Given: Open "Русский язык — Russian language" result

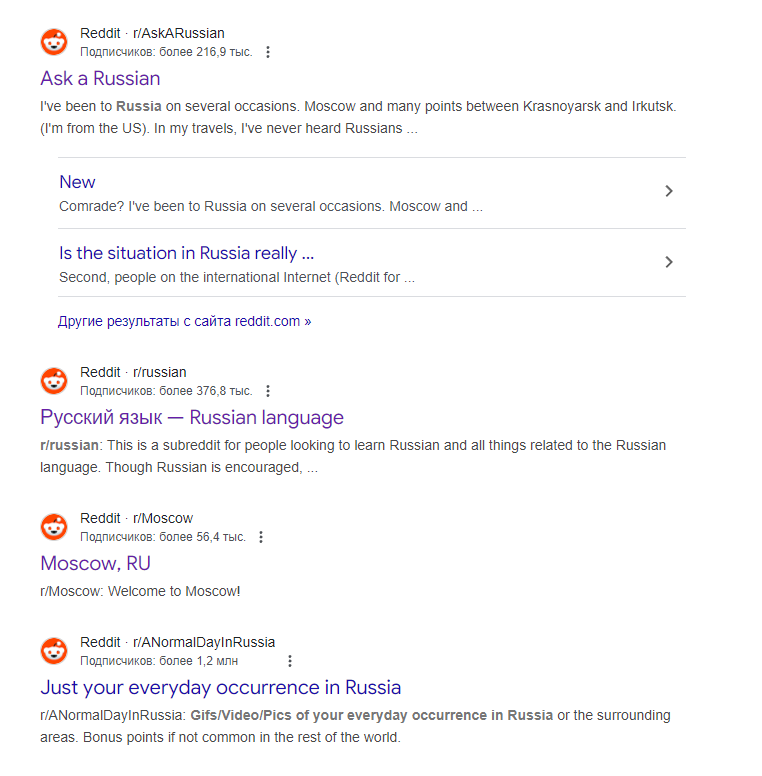Looking at the screenshot, I should click(192, 417).
